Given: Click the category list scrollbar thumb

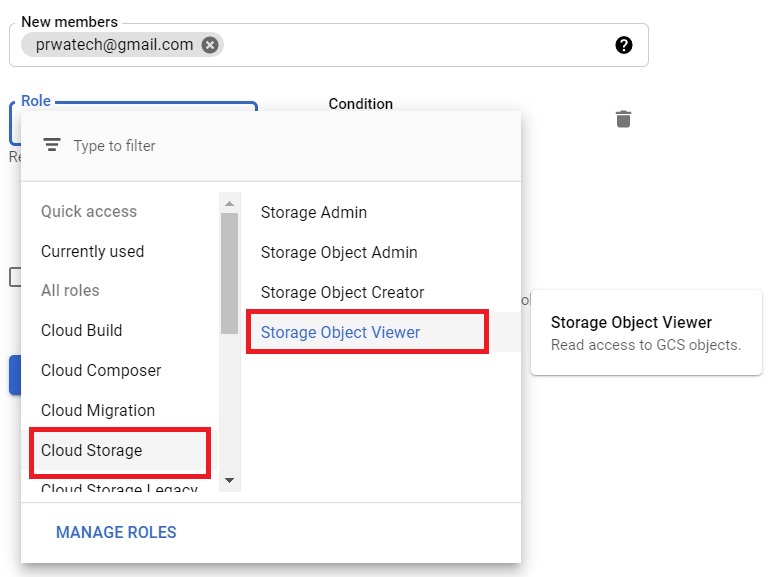Looking at the screenshot, I should (x=229, y=274).
